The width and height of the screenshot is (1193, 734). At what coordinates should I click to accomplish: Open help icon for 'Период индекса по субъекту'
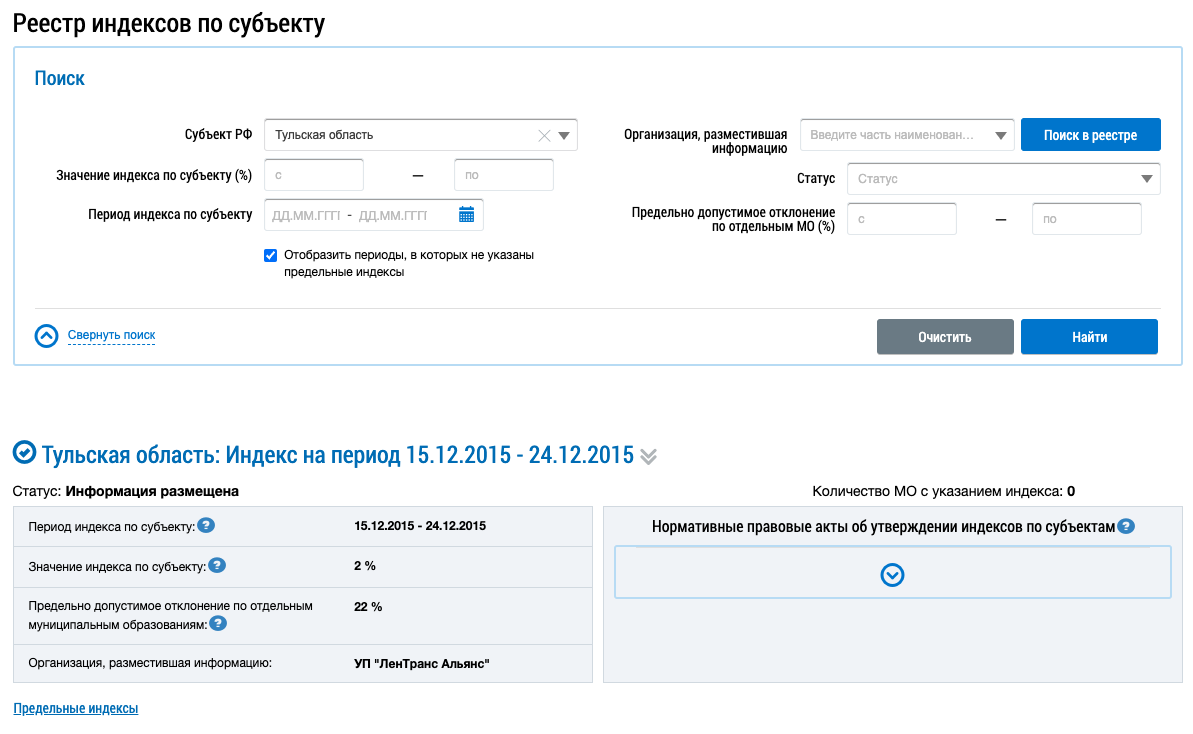click(206, 526)
